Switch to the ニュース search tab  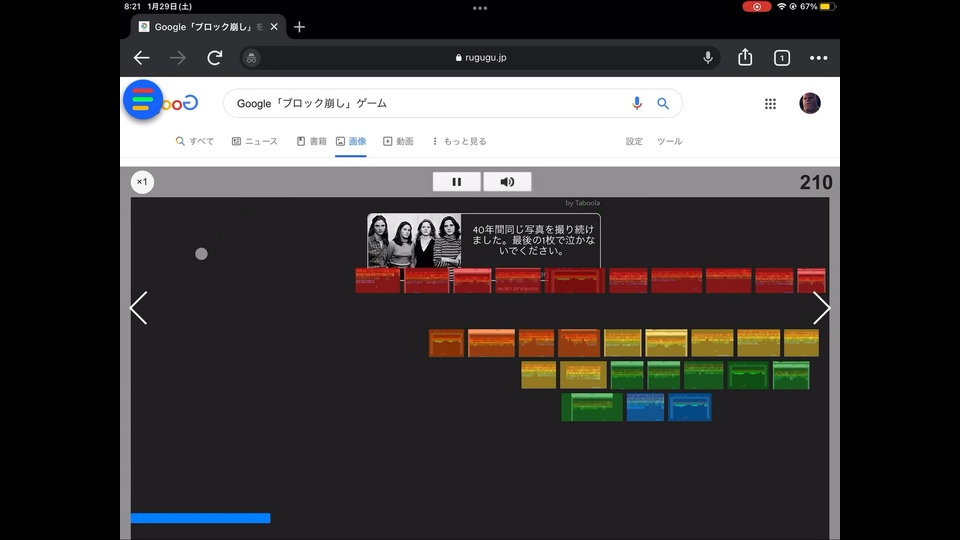coord(255,141)
